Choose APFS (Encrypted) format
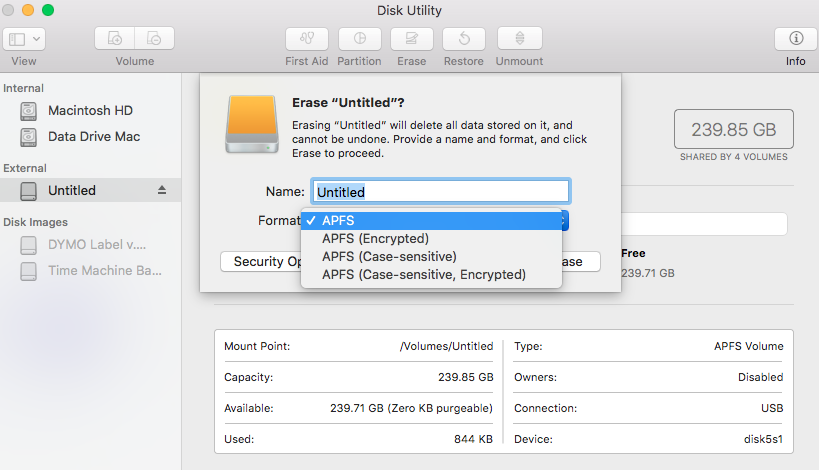 [431, 239]
